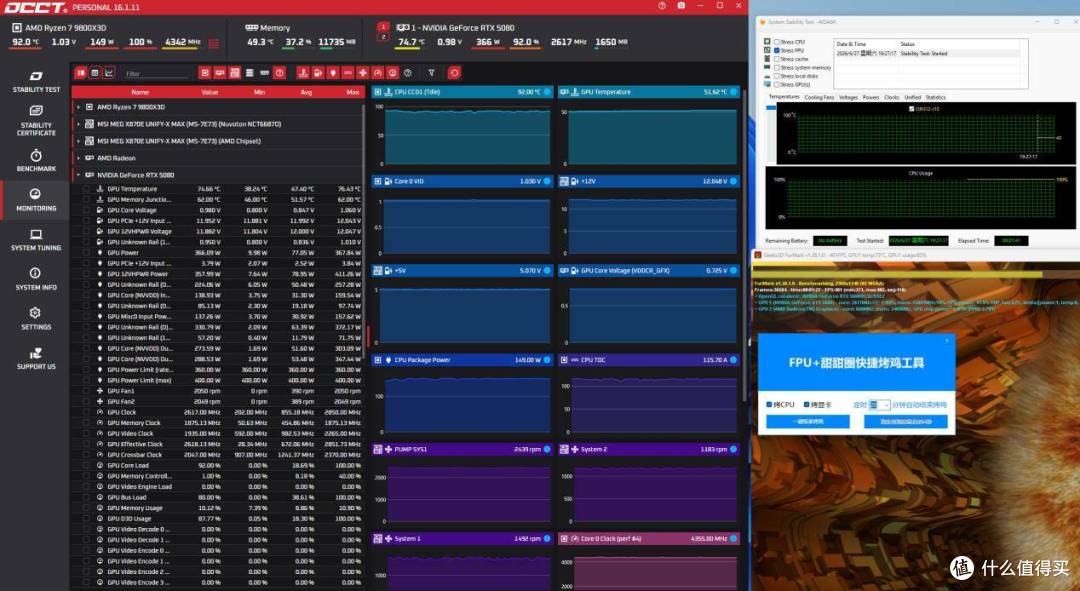
Task: Toggle GPU Temperature graph circle switch
Action: 734,92
